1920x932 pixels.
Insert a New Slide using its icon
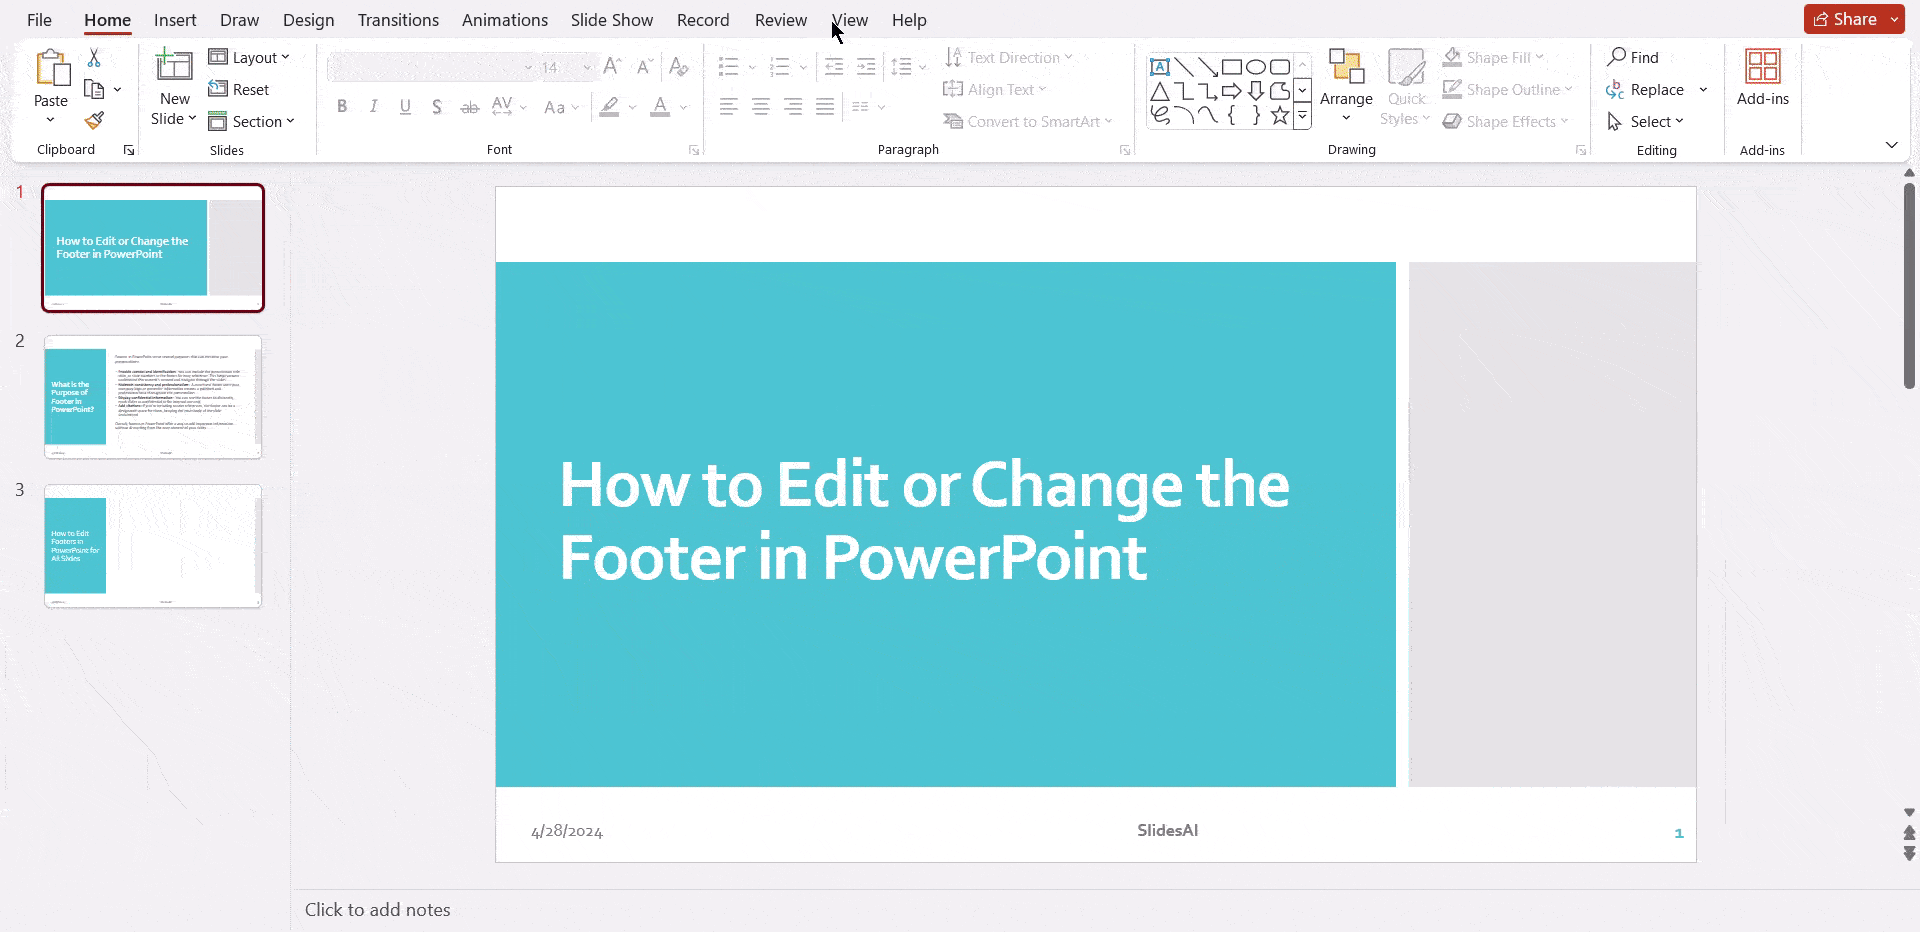(x=174, y=67)
